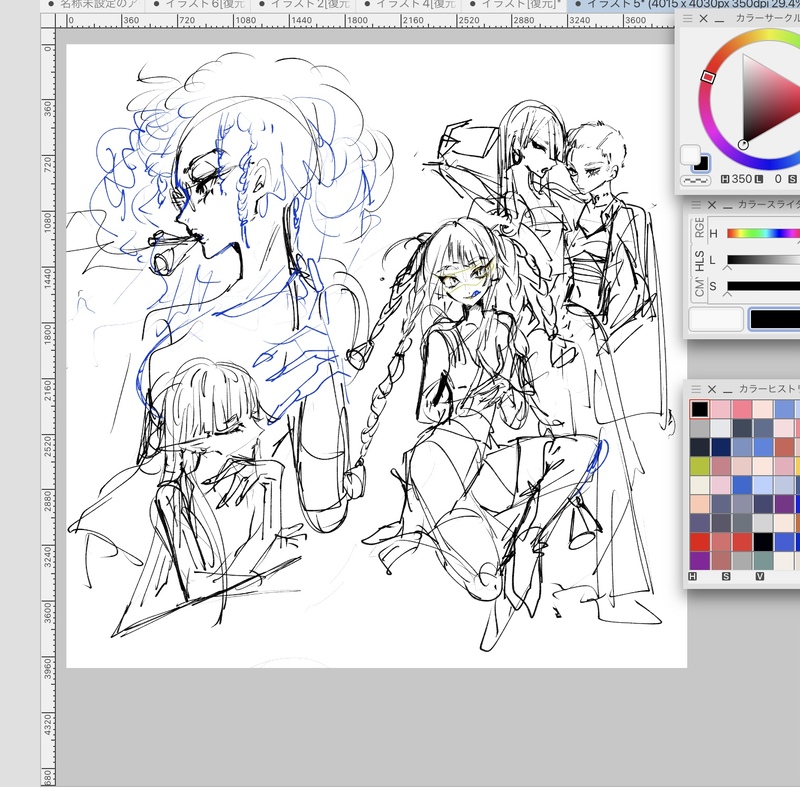The image size is (800, 787).
Task: Switch to the イラスト[復元]* document tab
Action: click(x=514, y=5)
